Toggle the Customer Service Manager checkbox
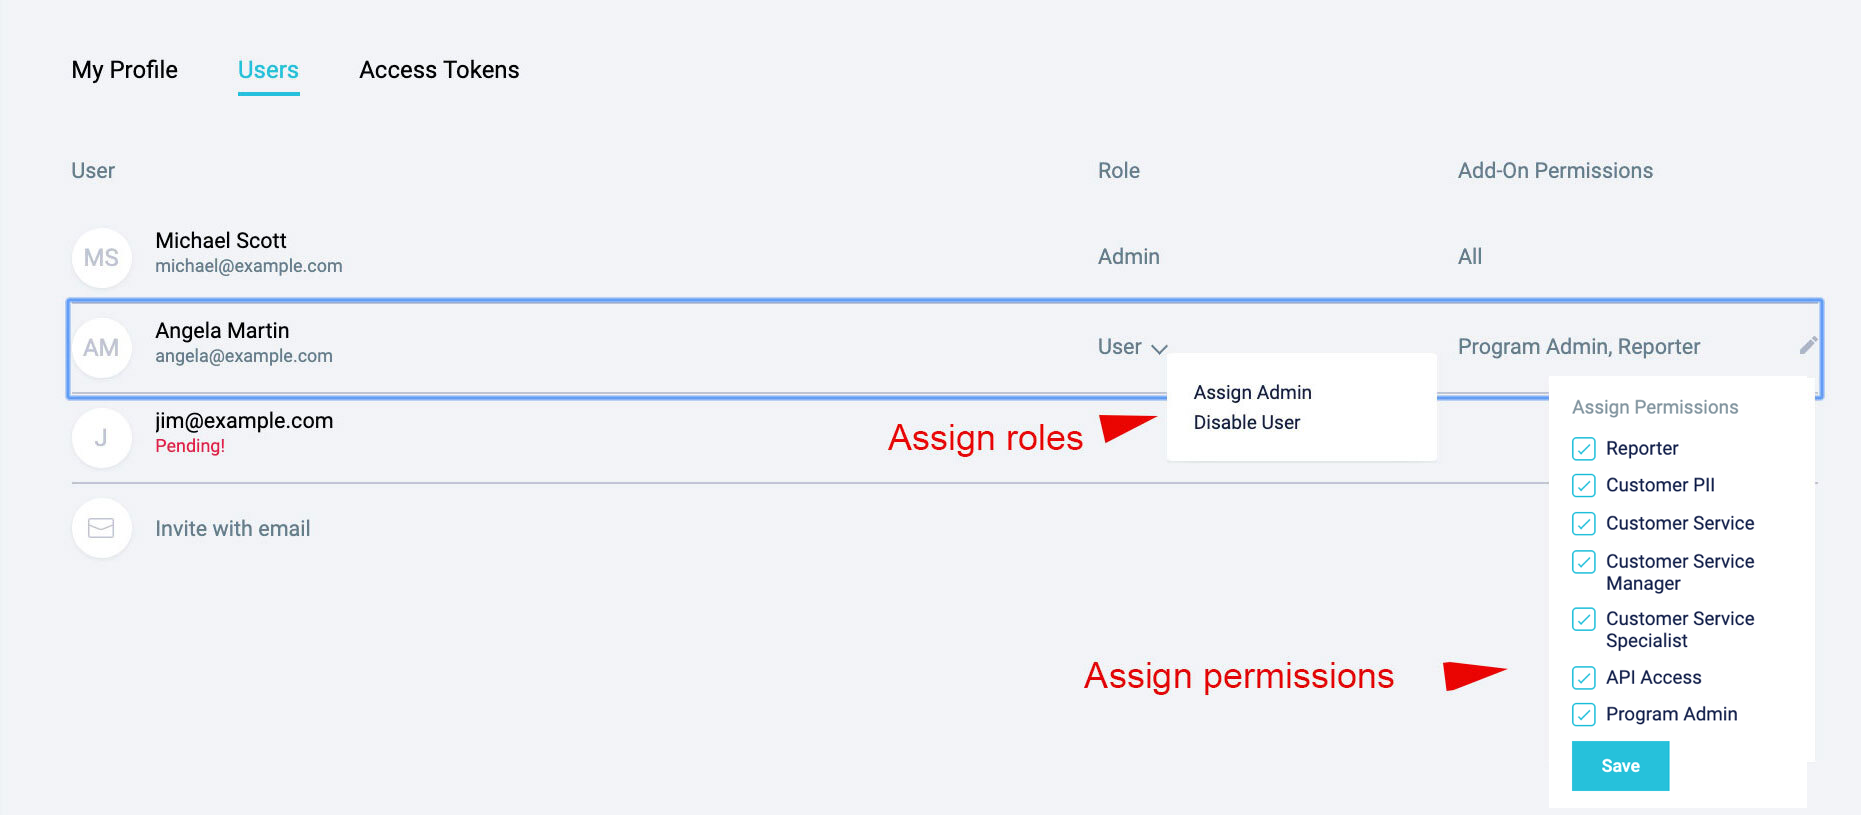Viewport: 1861px width, 815px height. (x=1584, y=562)
